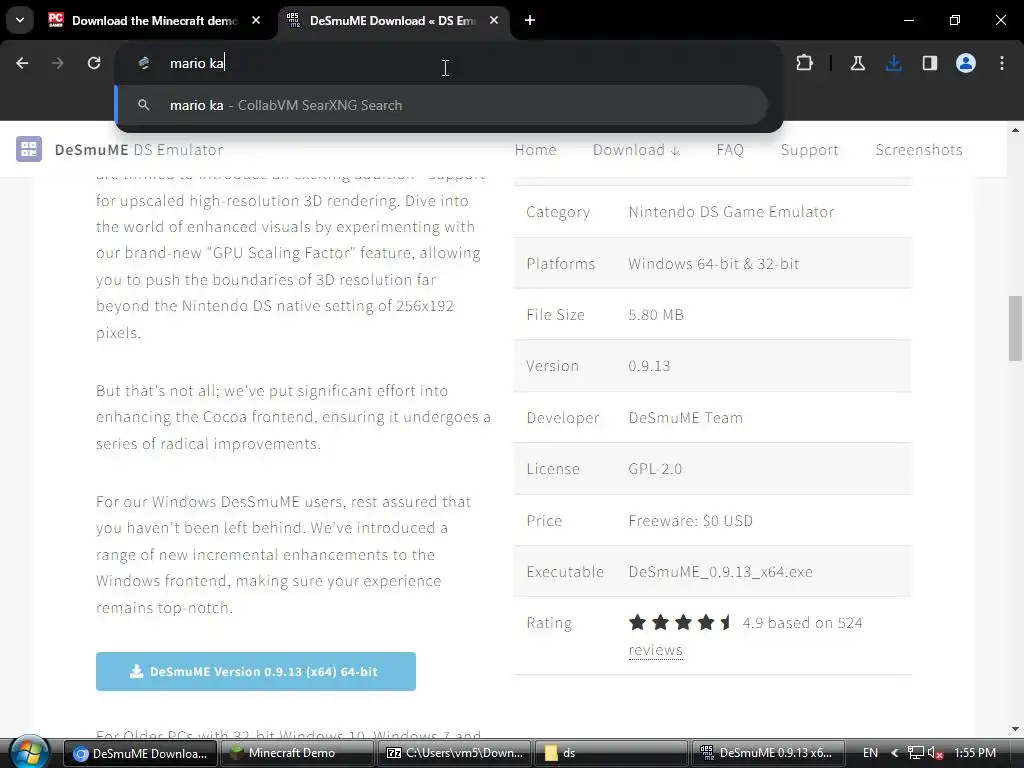Close the DeSmuME Download tab

point(494,20)
